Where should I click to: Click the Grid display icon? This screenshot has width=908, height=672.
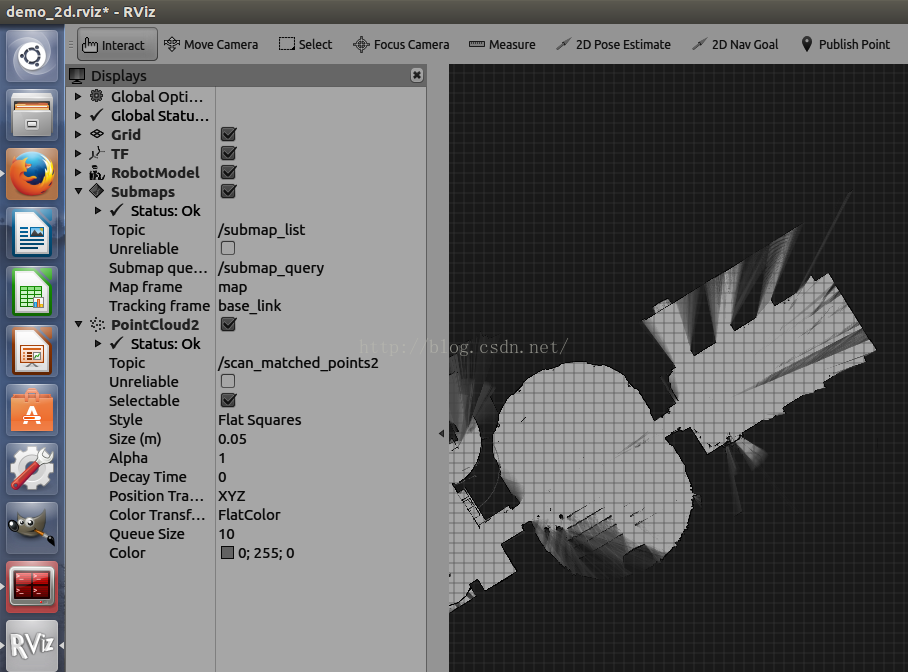pos(97,134)
